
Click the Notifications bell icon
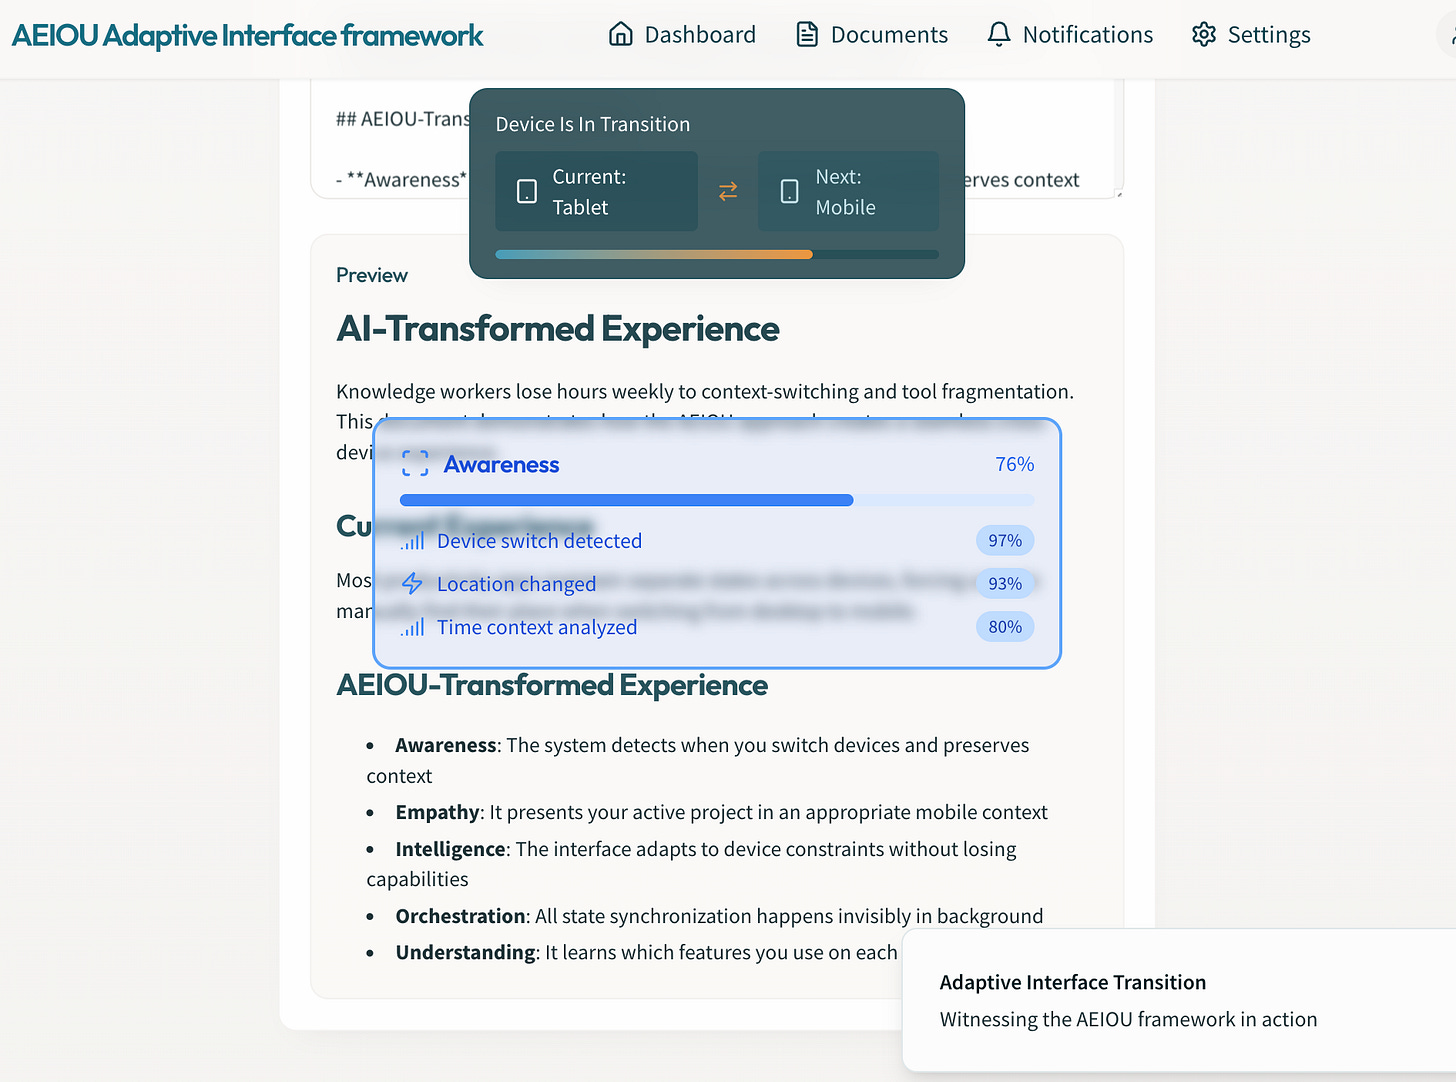pos(999,35)
